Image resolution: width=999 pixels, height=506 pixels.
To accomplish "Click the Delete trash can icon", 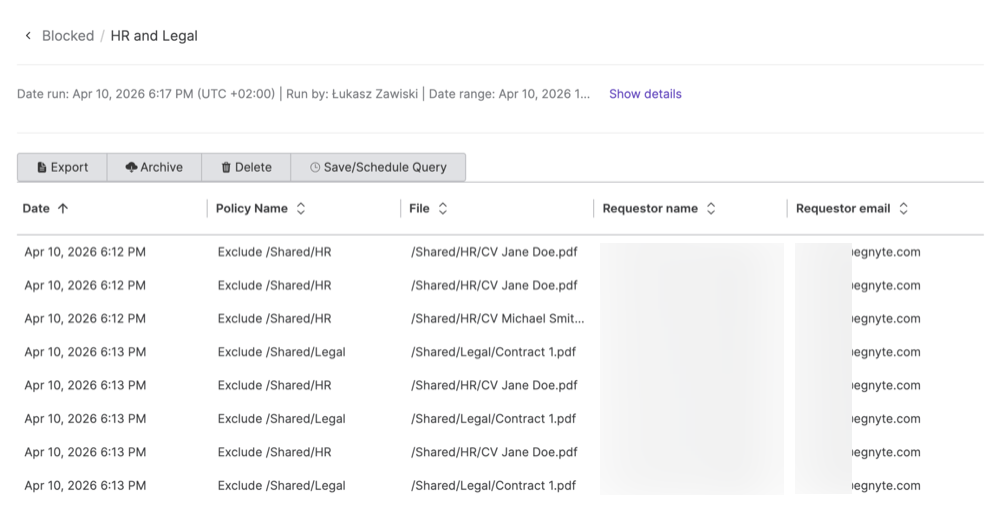I will 226,168.
